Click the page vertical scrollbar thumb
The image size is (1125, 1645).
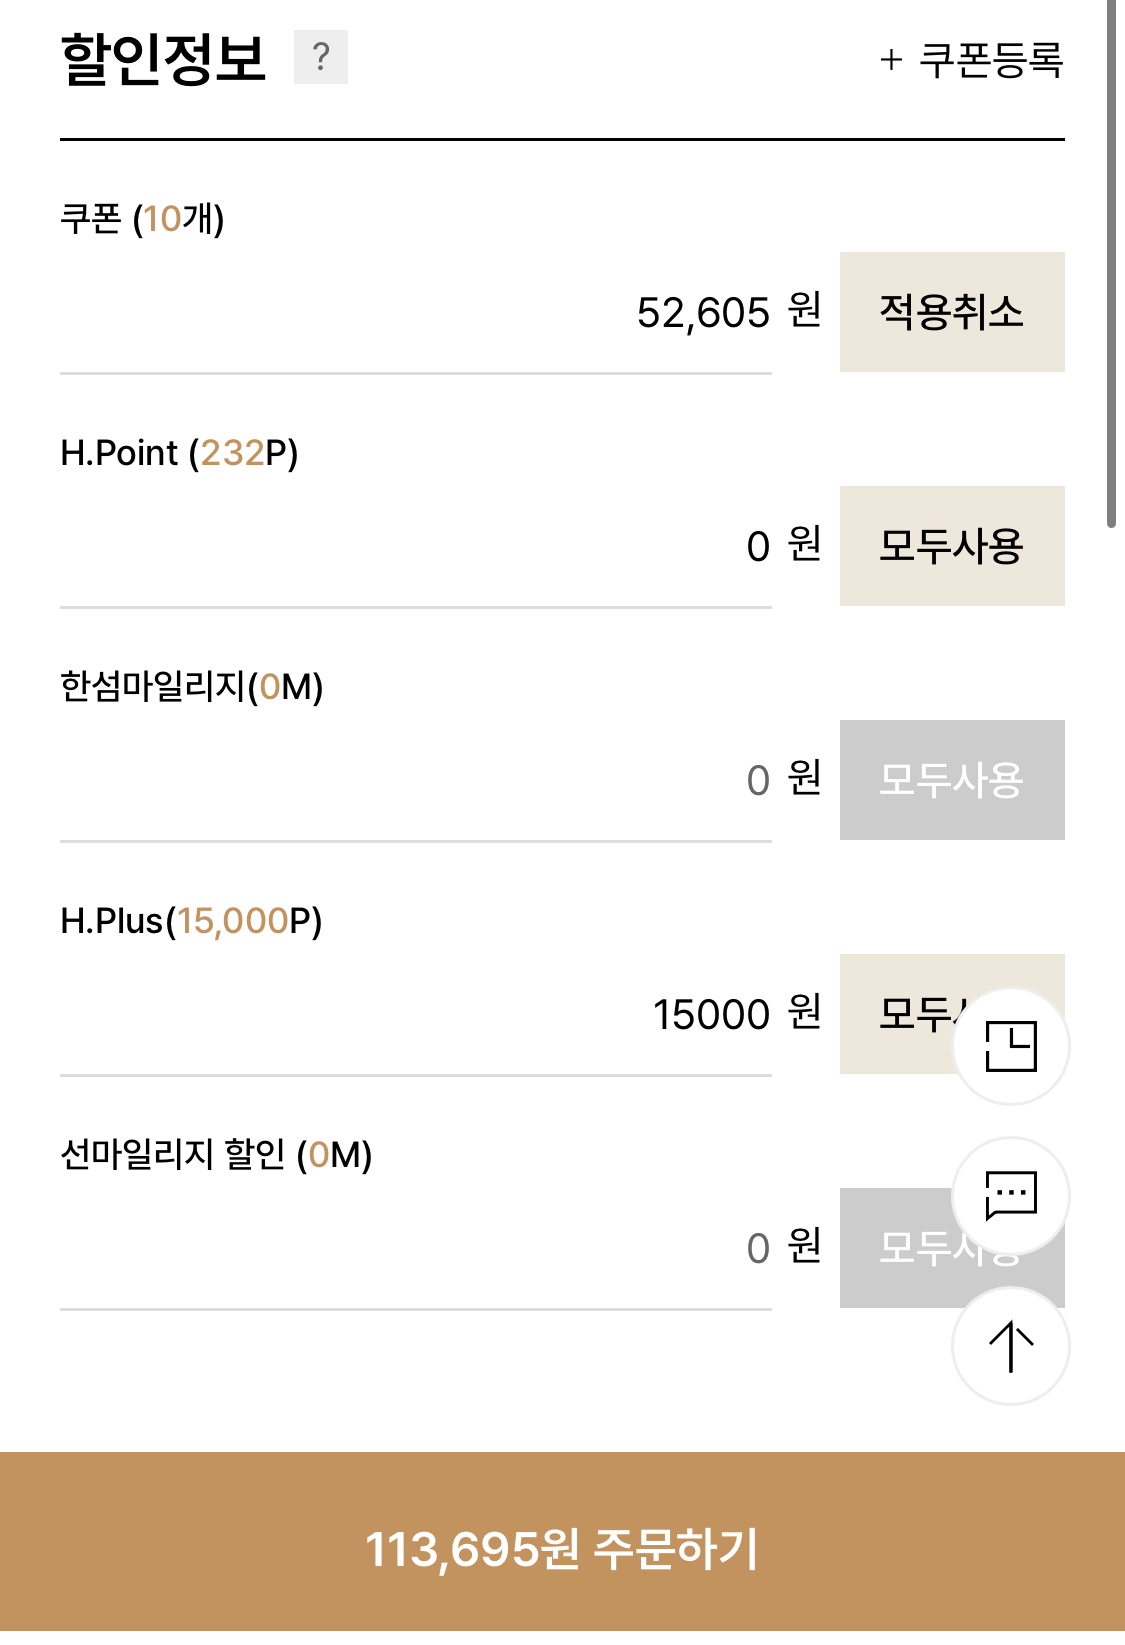click(x=1111, y=260)
